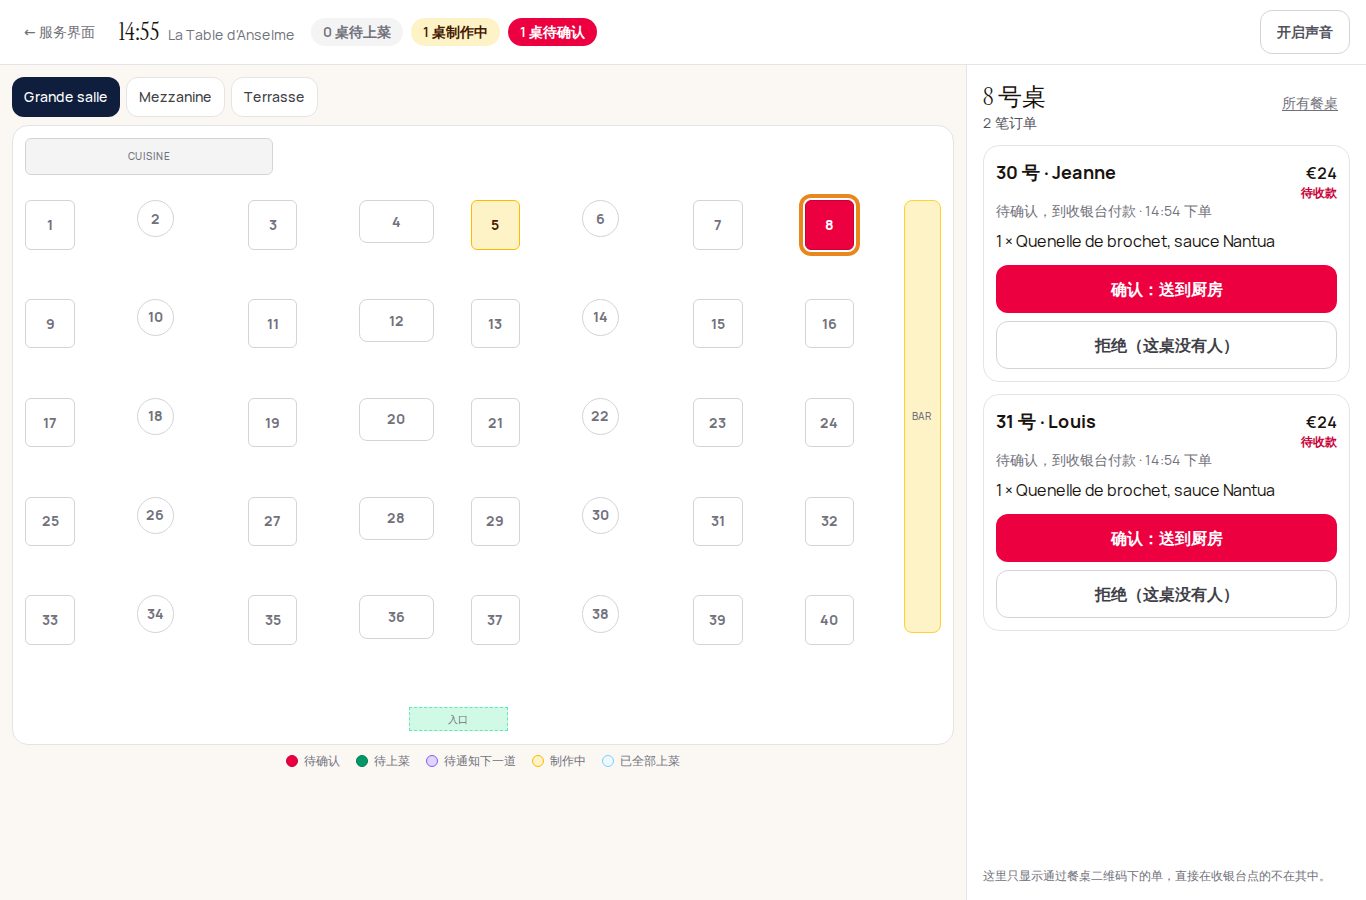Open table 33
Viewport: 1366px width, 900px height.
pyautogui.click(x=50, y=620)
